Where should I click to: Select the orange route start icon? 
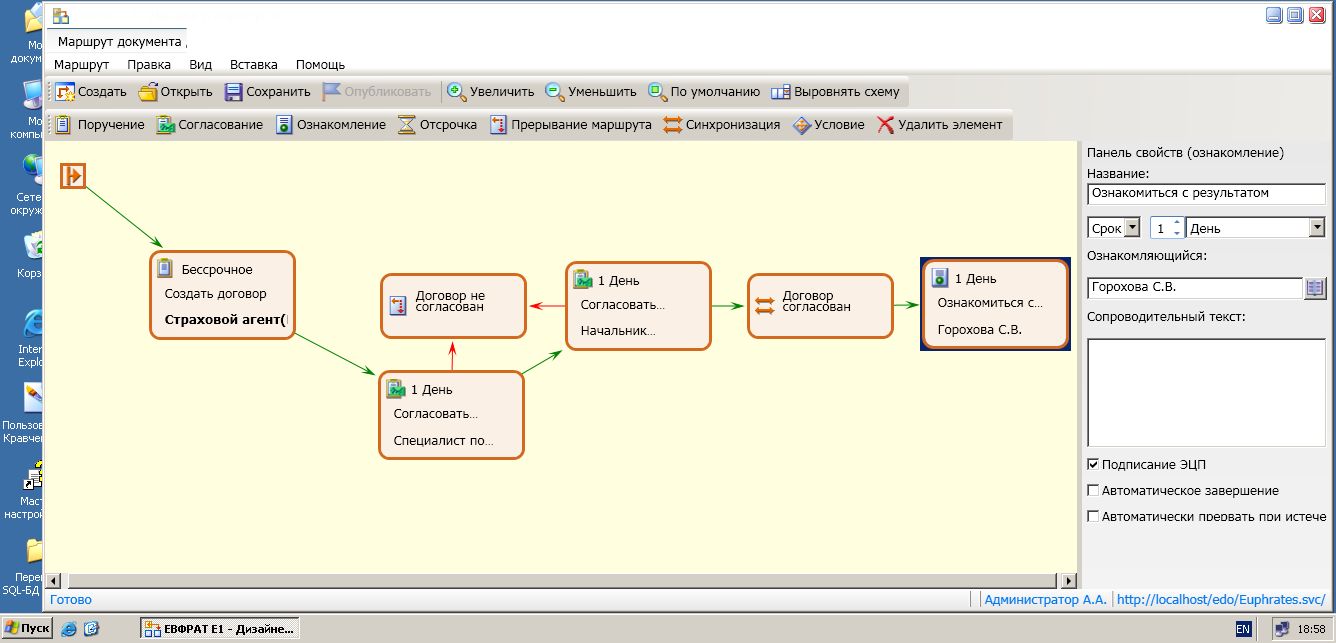click(73, 176)
